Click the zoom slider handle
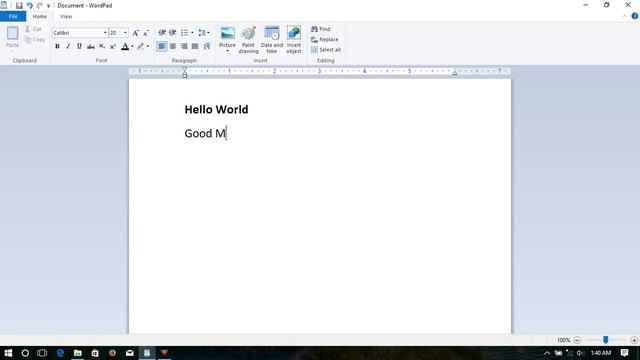The width and height of the screenshot is (640, 360). 606,340
